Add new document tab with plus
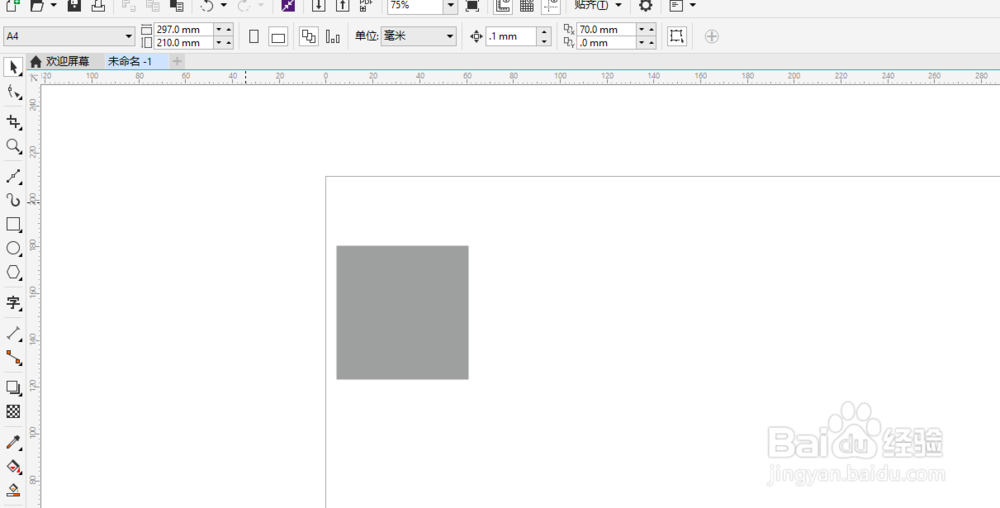 pyautogui.click(x=177, y=61)
